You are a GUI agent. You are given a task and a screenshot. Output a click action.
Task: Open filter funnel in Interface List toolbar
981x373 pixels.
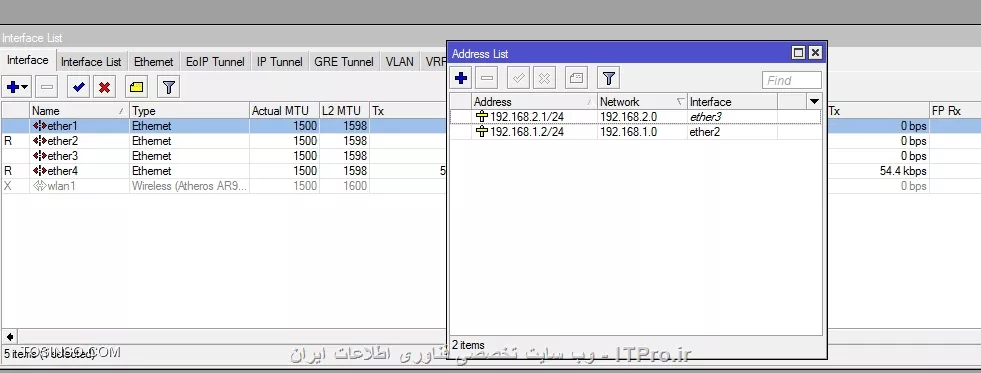pyautogui.click(x=168, y=87)
